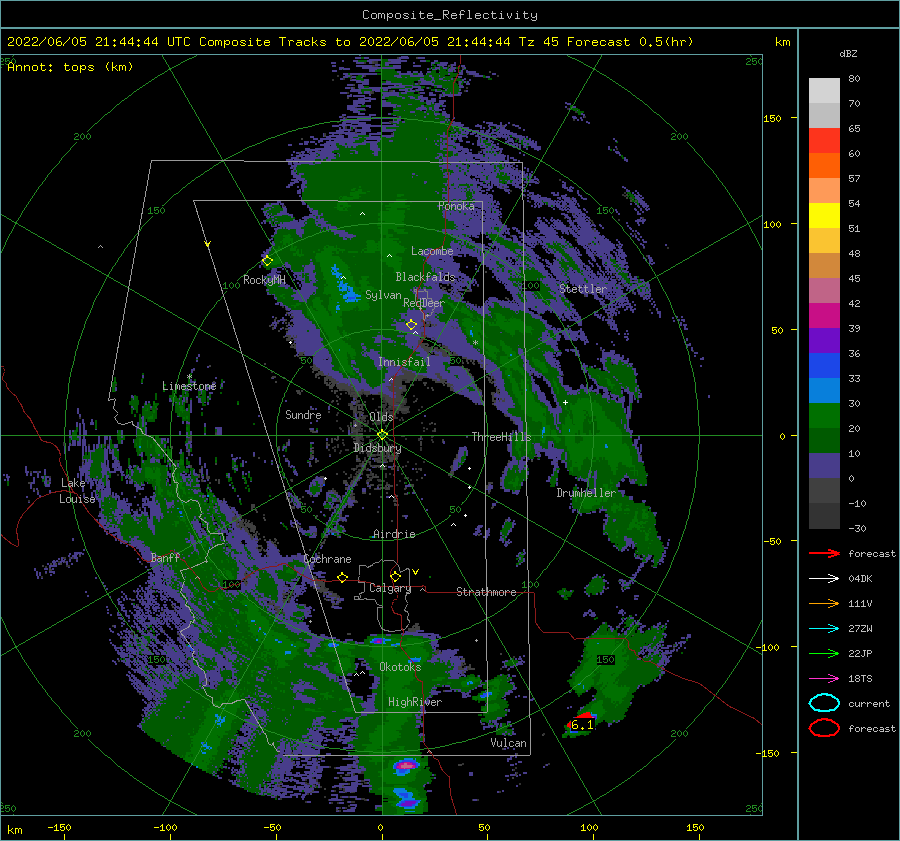
Task: Click the magenta 18TS arrow legend icon
Action: (824, 679)
